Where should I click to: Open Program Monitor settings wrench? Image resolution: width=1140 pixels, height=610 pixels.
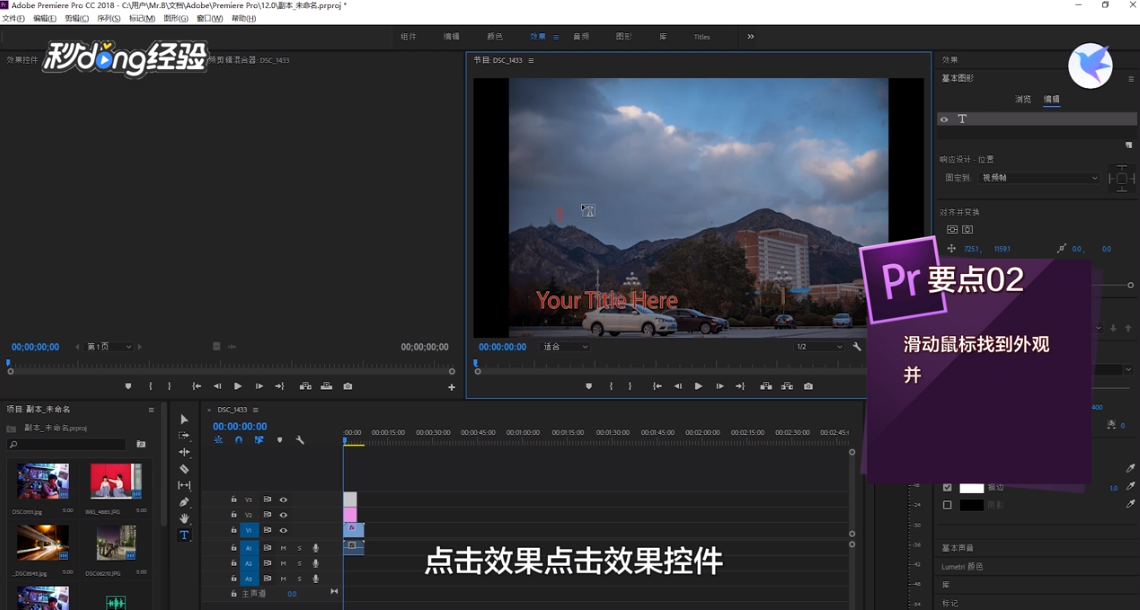click(x=857, y=347)
